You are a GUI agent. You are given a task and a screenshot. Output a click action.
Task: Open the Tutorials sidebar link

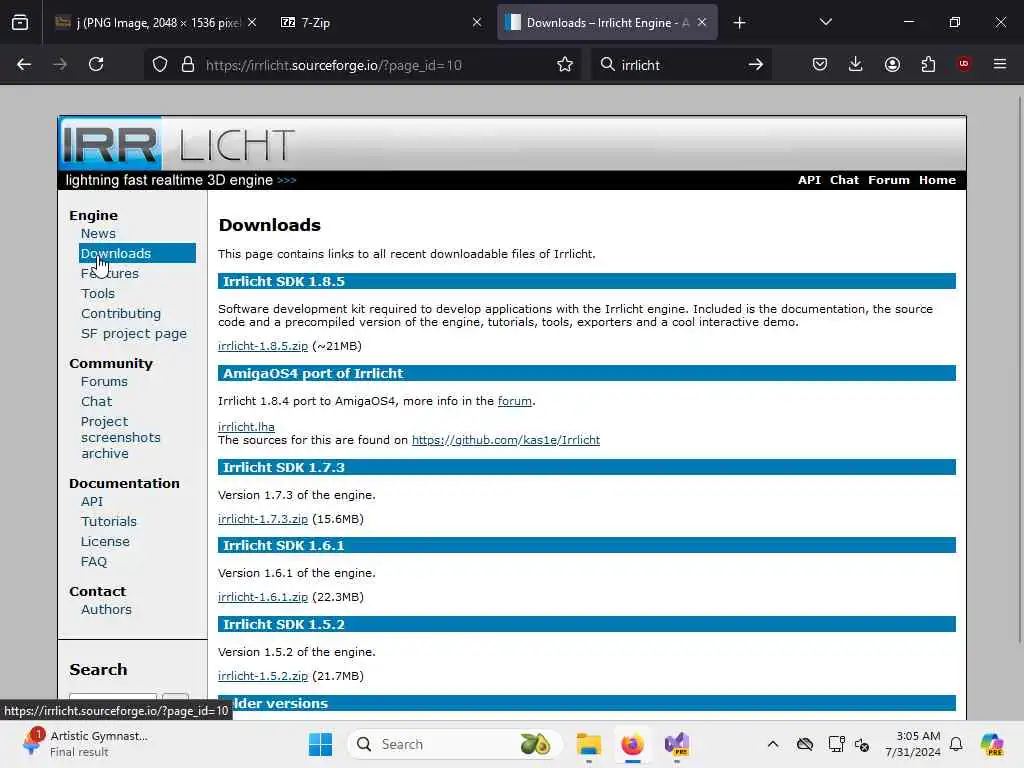[109, 522]
